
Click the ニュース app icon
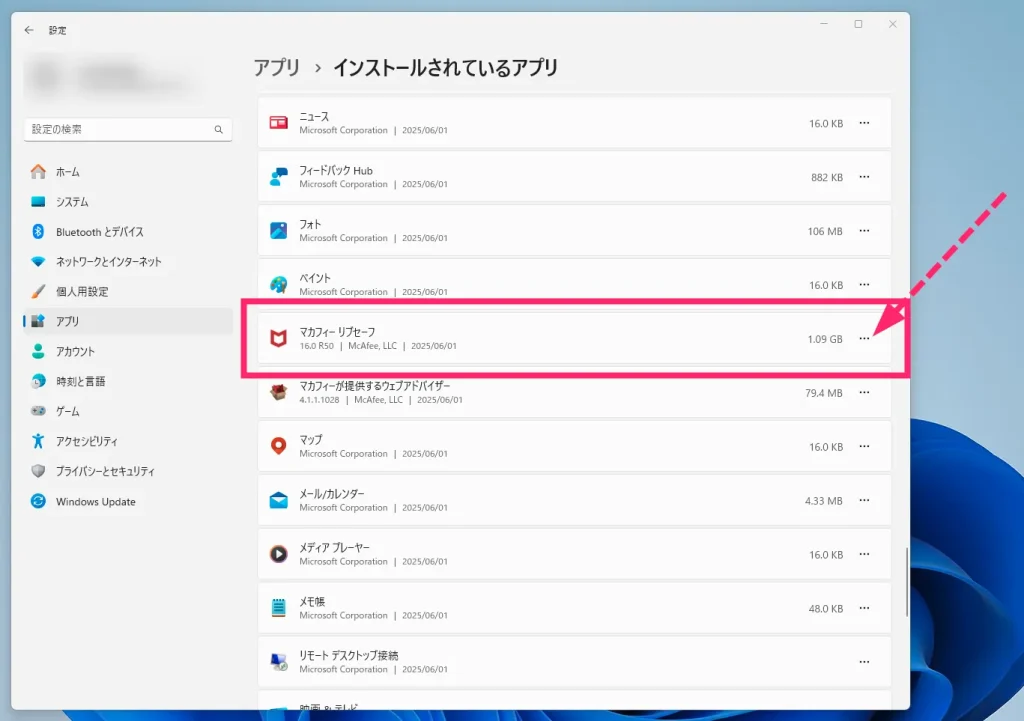279,123
